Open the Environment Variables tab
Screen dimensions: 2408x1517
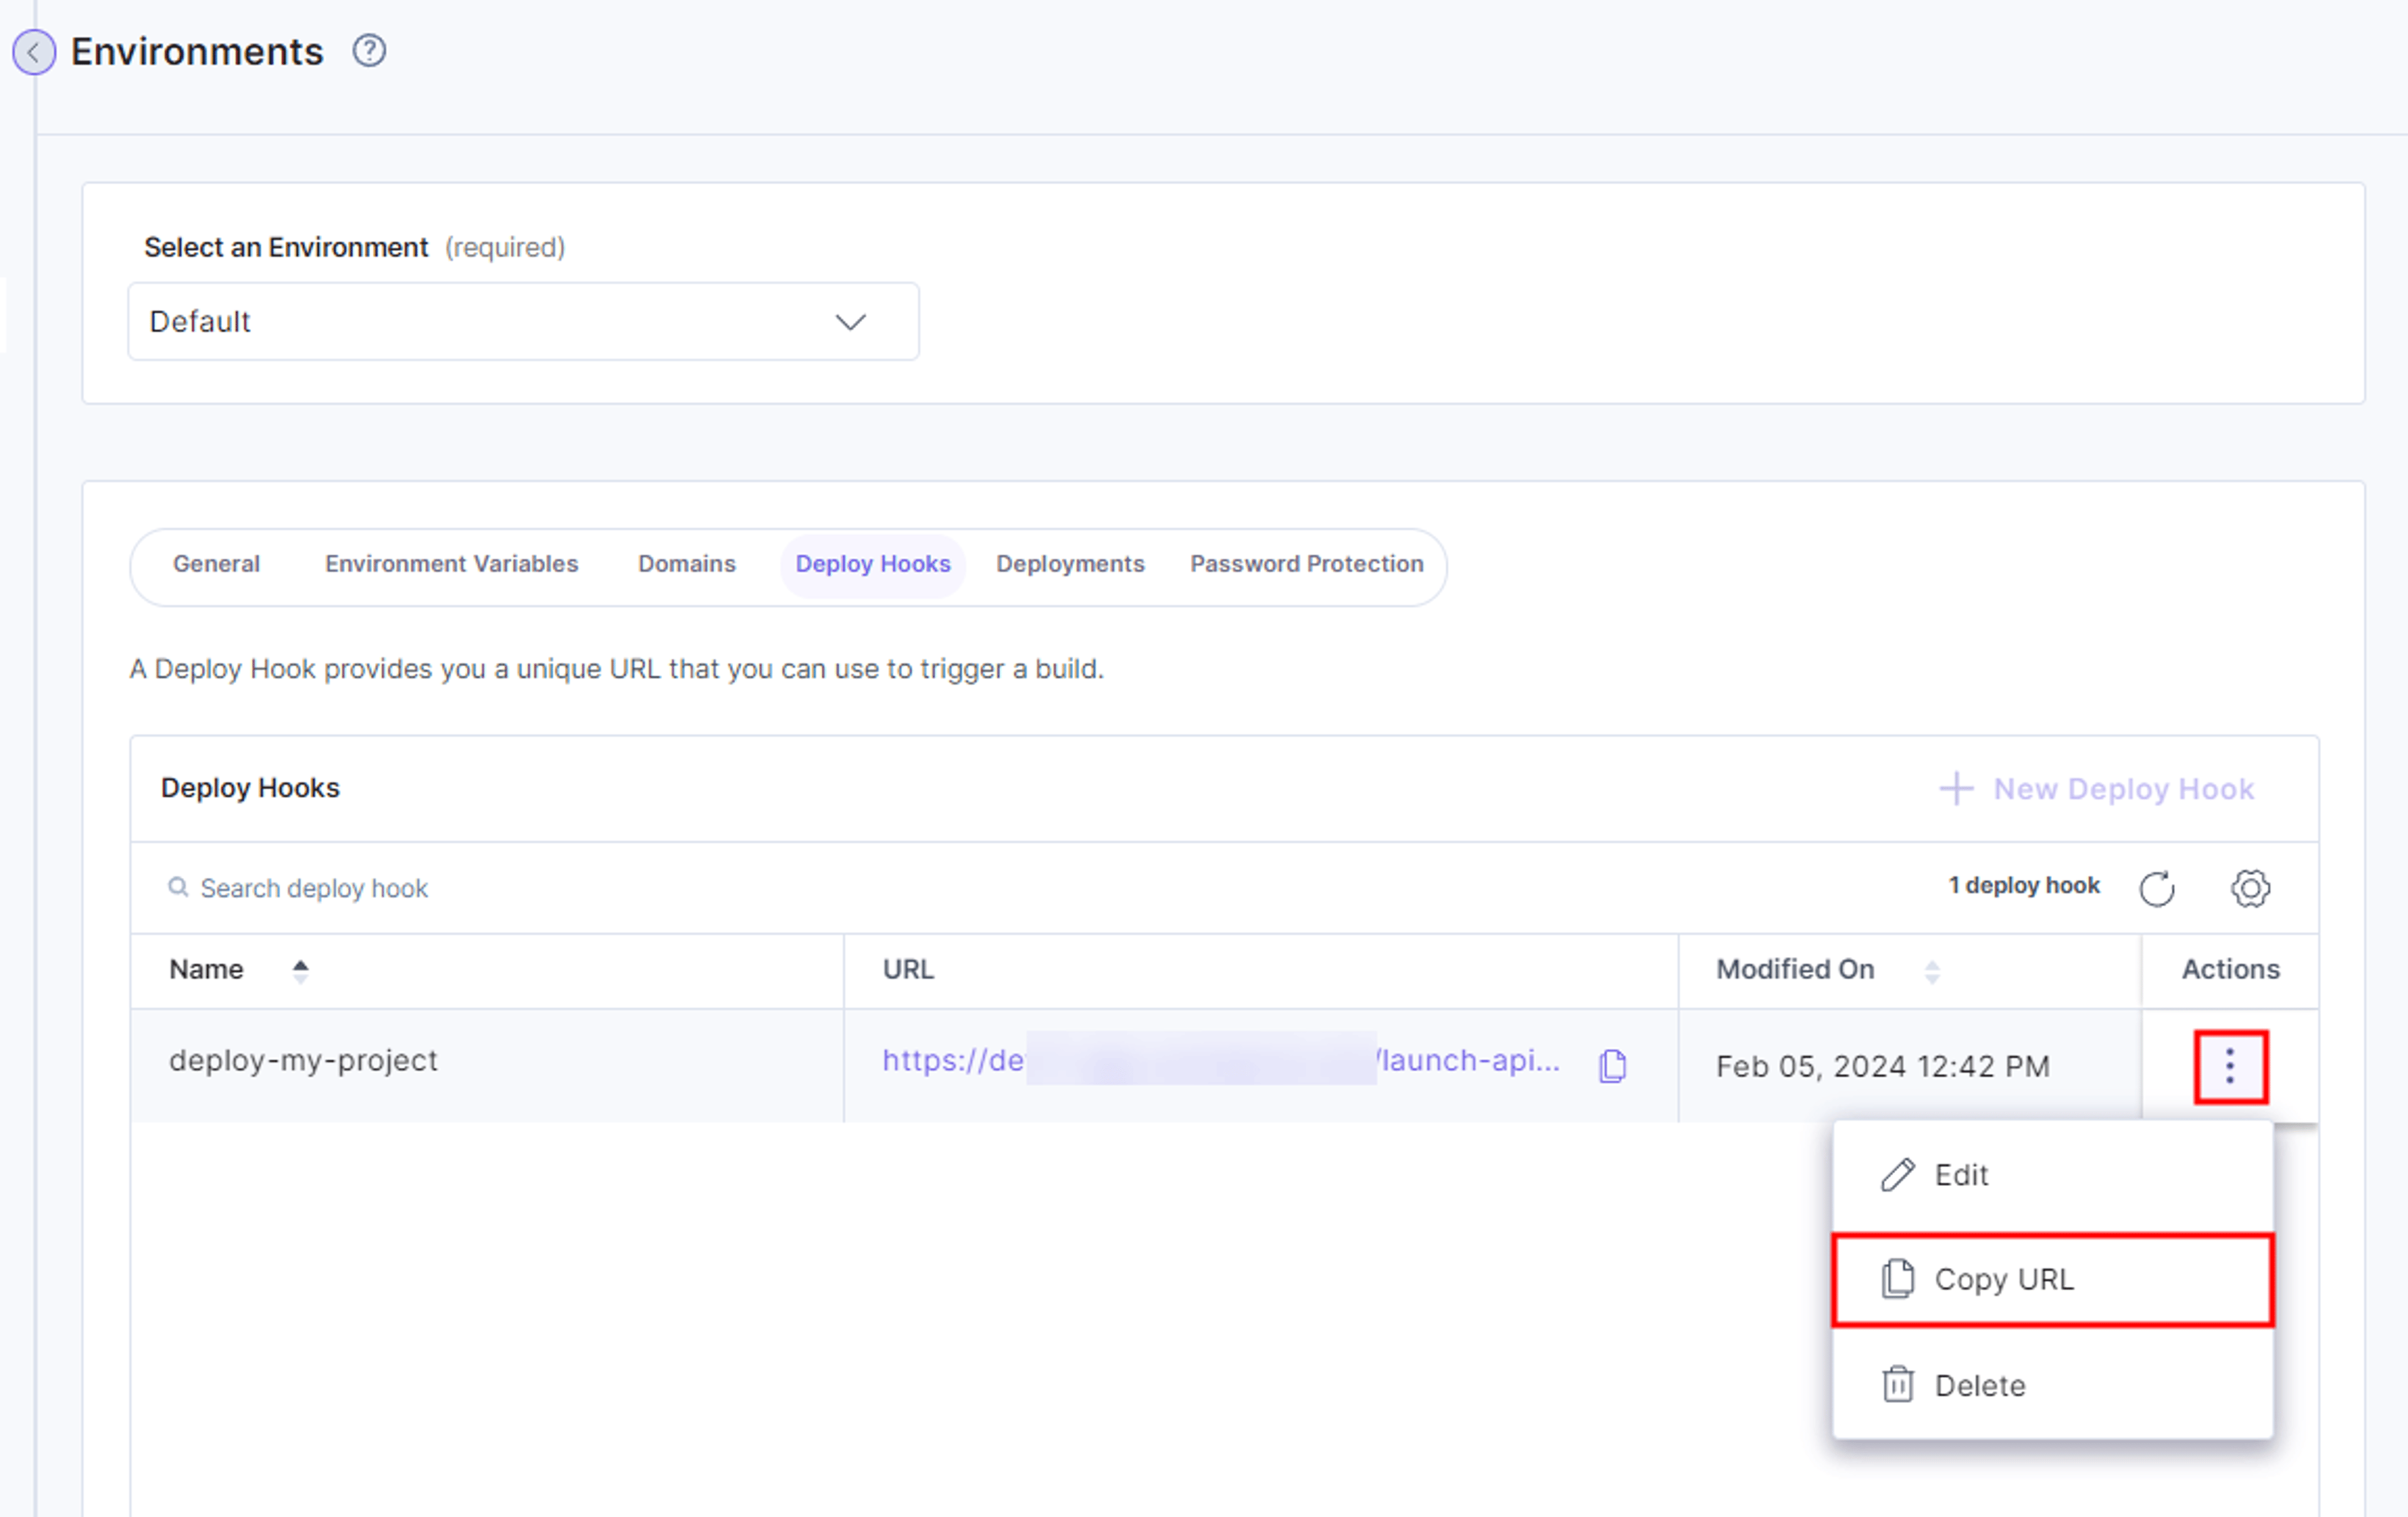click(x=451, y=564)
